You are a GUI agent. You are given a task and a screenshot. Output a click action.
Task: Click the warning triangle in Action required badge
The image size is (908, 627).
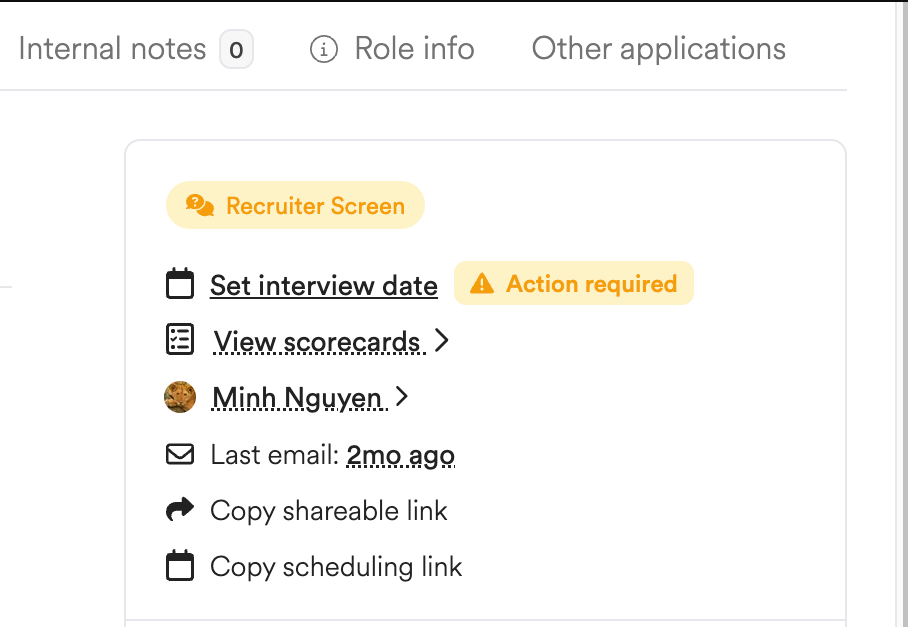click(x=482, y=284)
